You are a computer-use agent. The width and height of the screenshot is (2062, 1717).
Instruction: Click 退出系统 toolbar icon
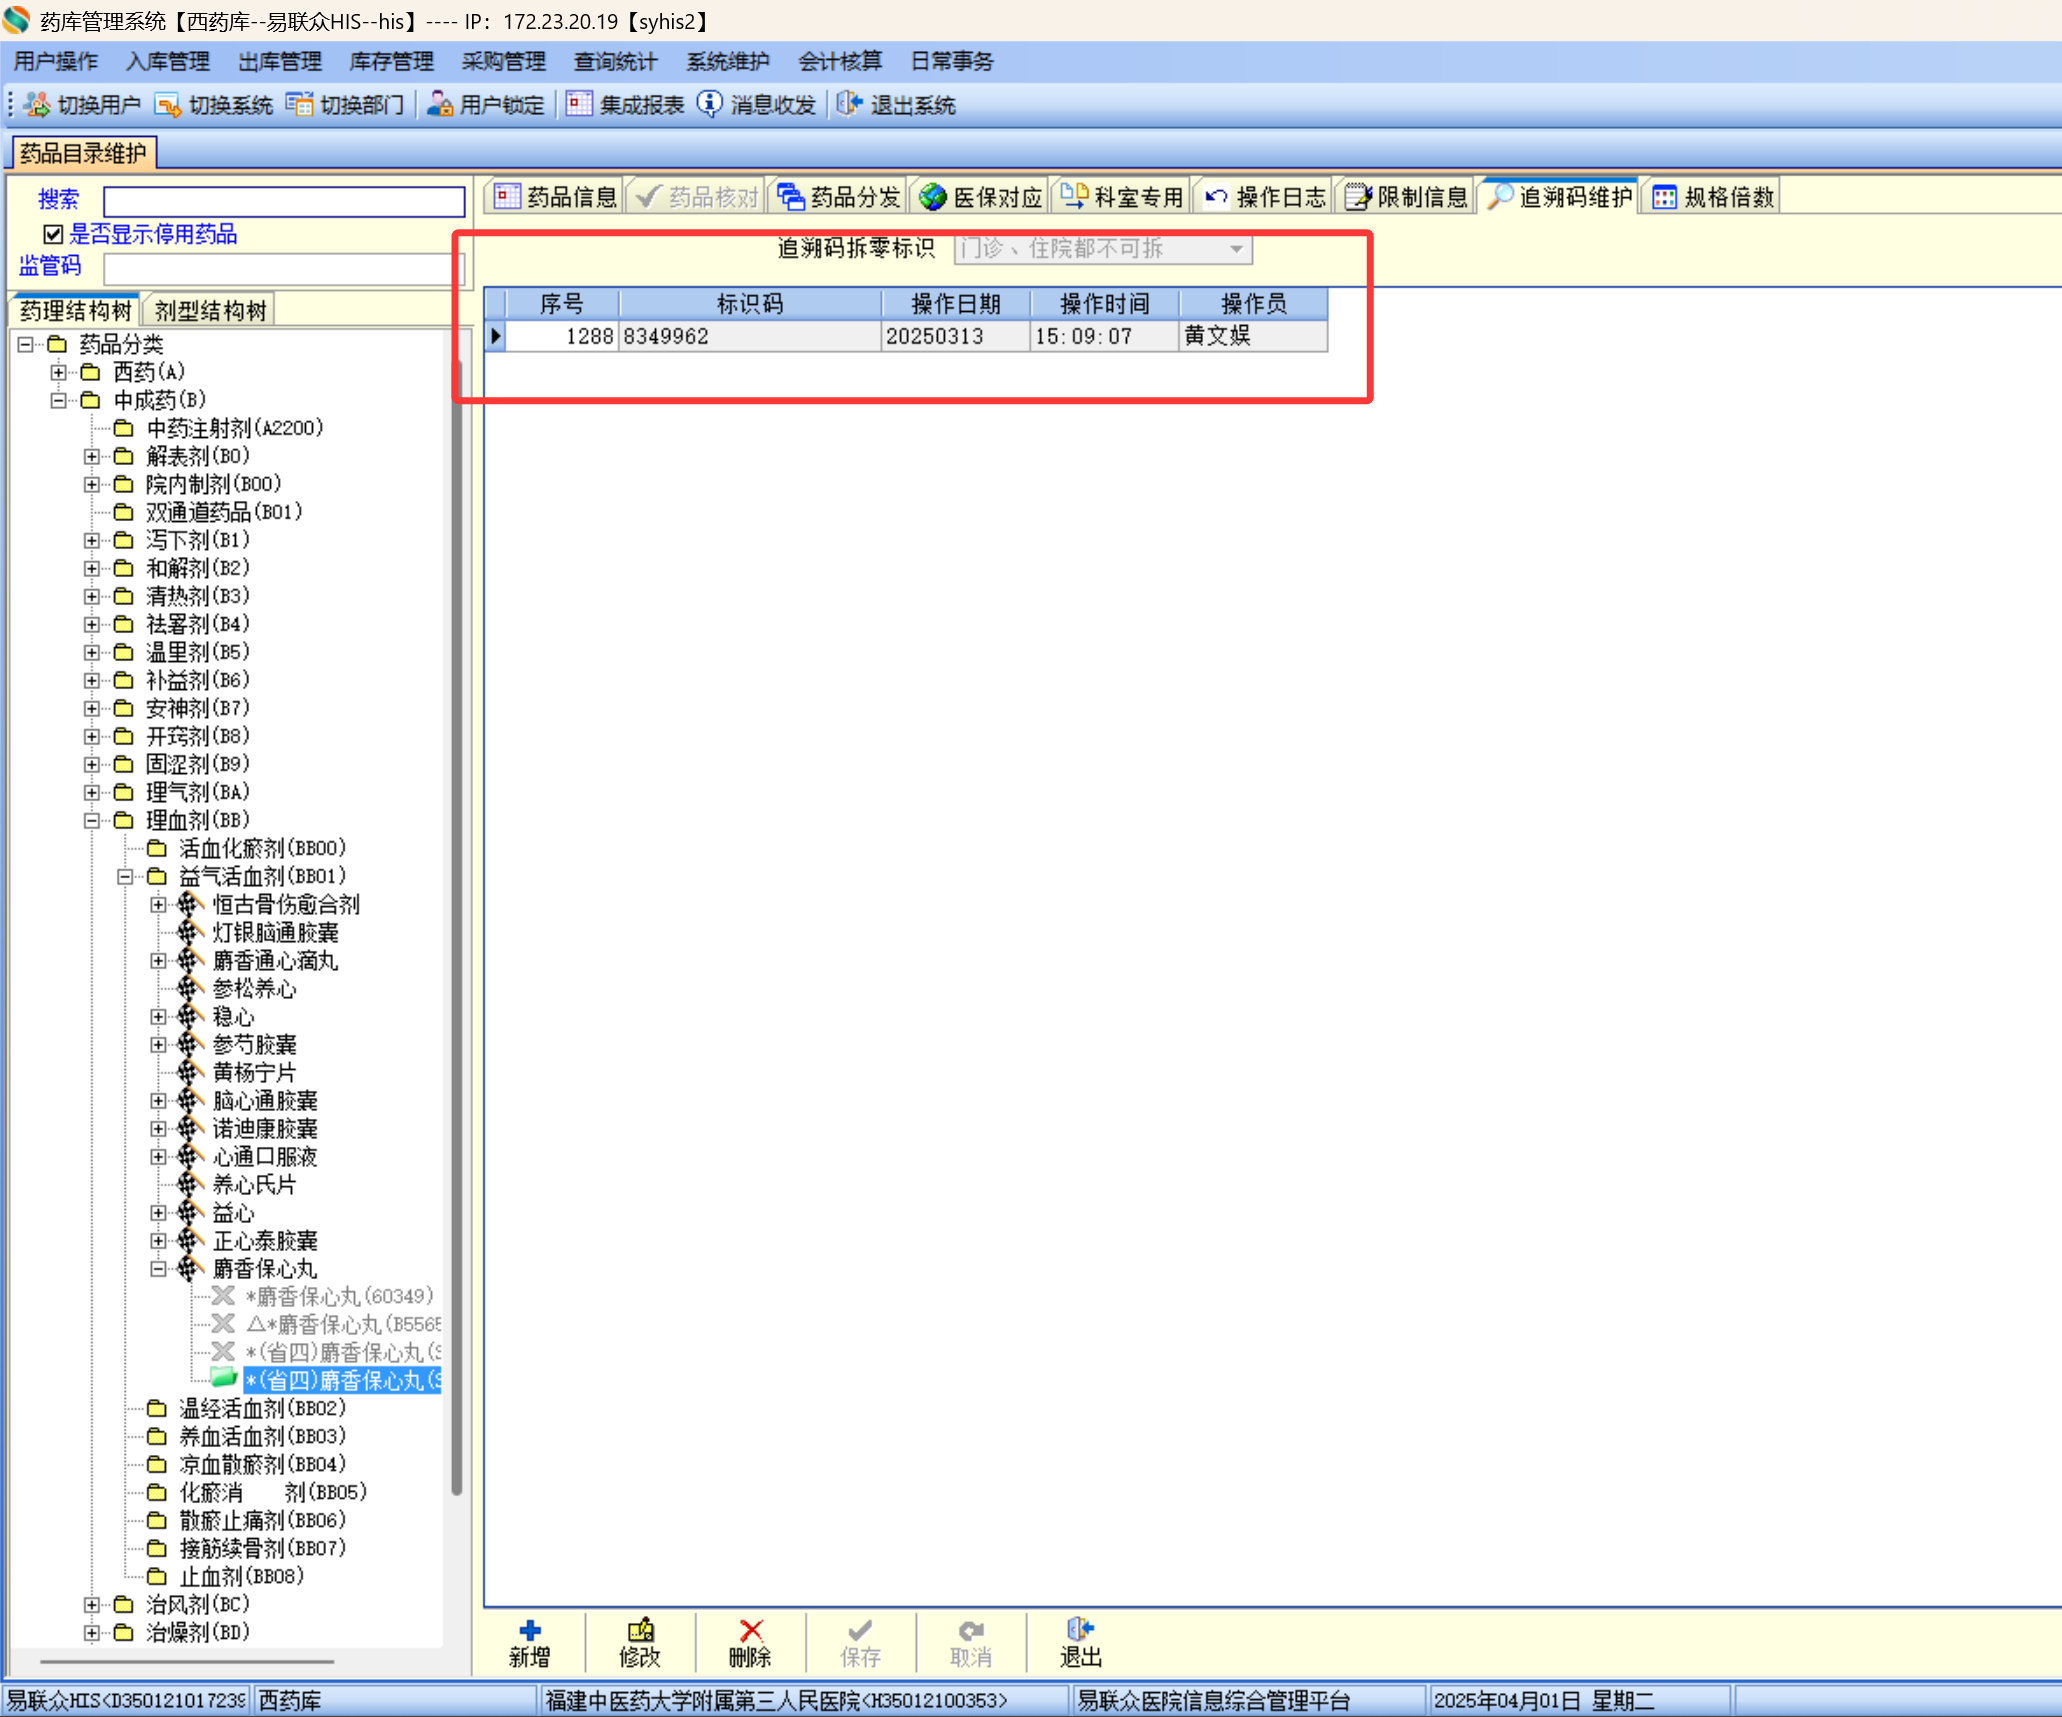[849, 104]
